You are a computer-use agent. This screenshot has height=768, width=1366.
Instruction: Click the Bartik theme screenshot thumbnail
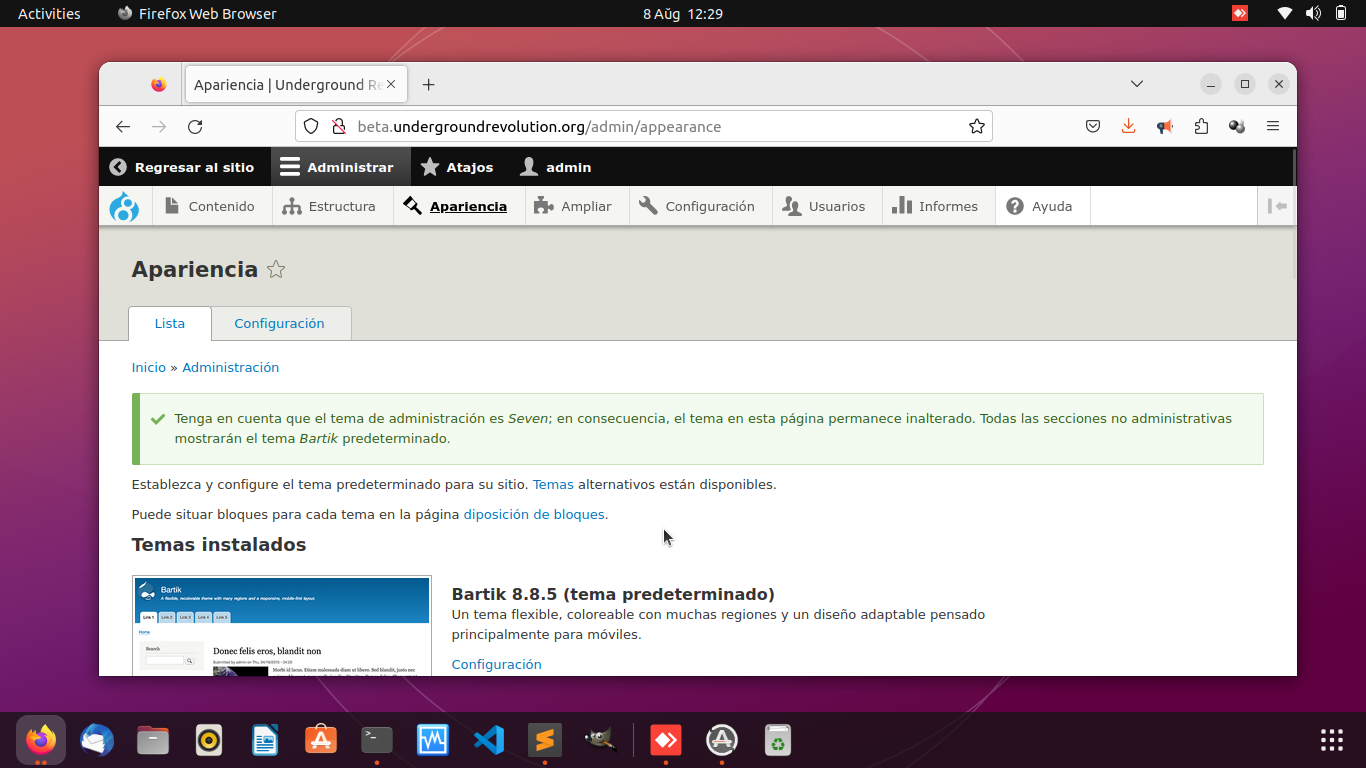pos(282,626)
